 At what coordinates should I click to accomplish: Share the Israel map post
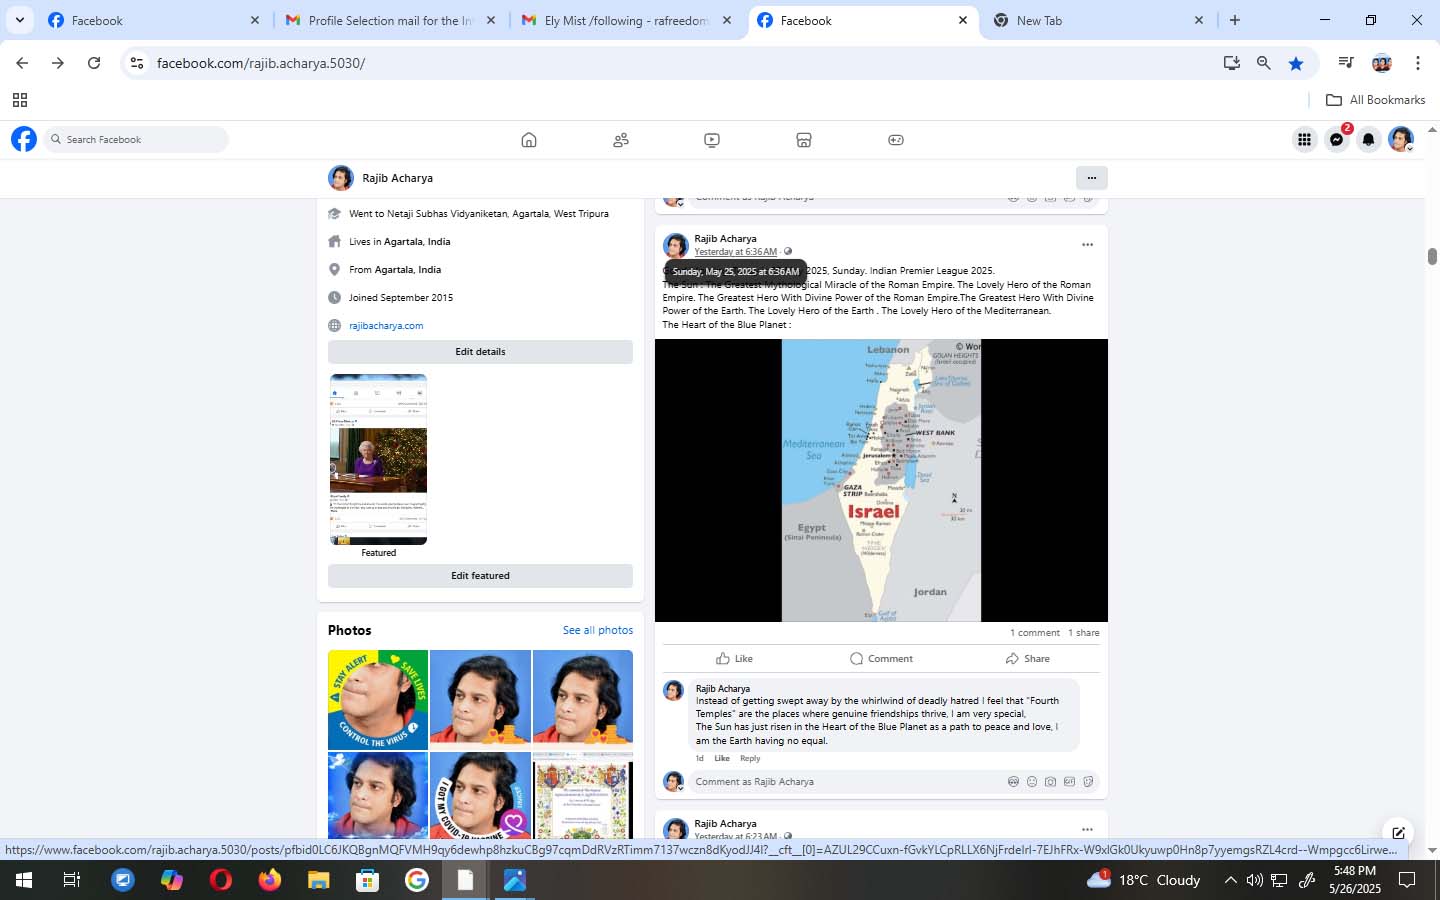pyautogui.click(x=1027, y=658)
